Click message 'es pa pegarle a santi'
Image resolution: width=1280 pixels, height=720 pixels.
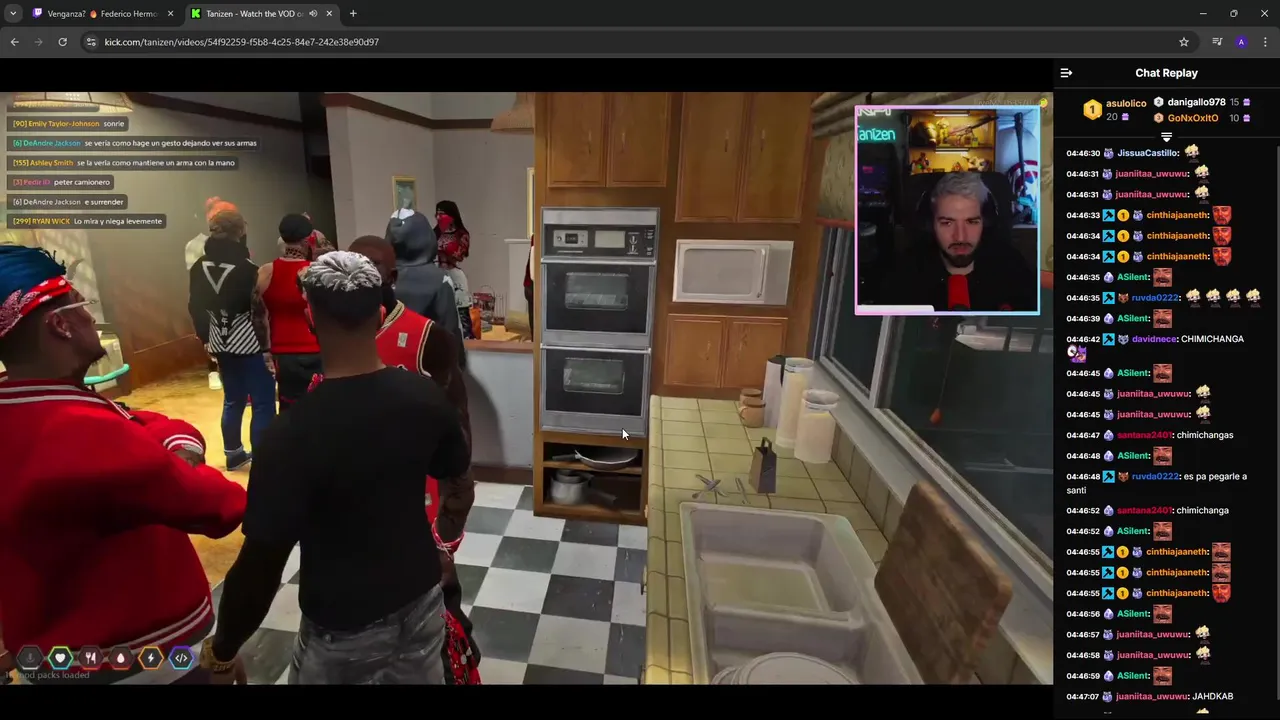(x=1157, y=483)
